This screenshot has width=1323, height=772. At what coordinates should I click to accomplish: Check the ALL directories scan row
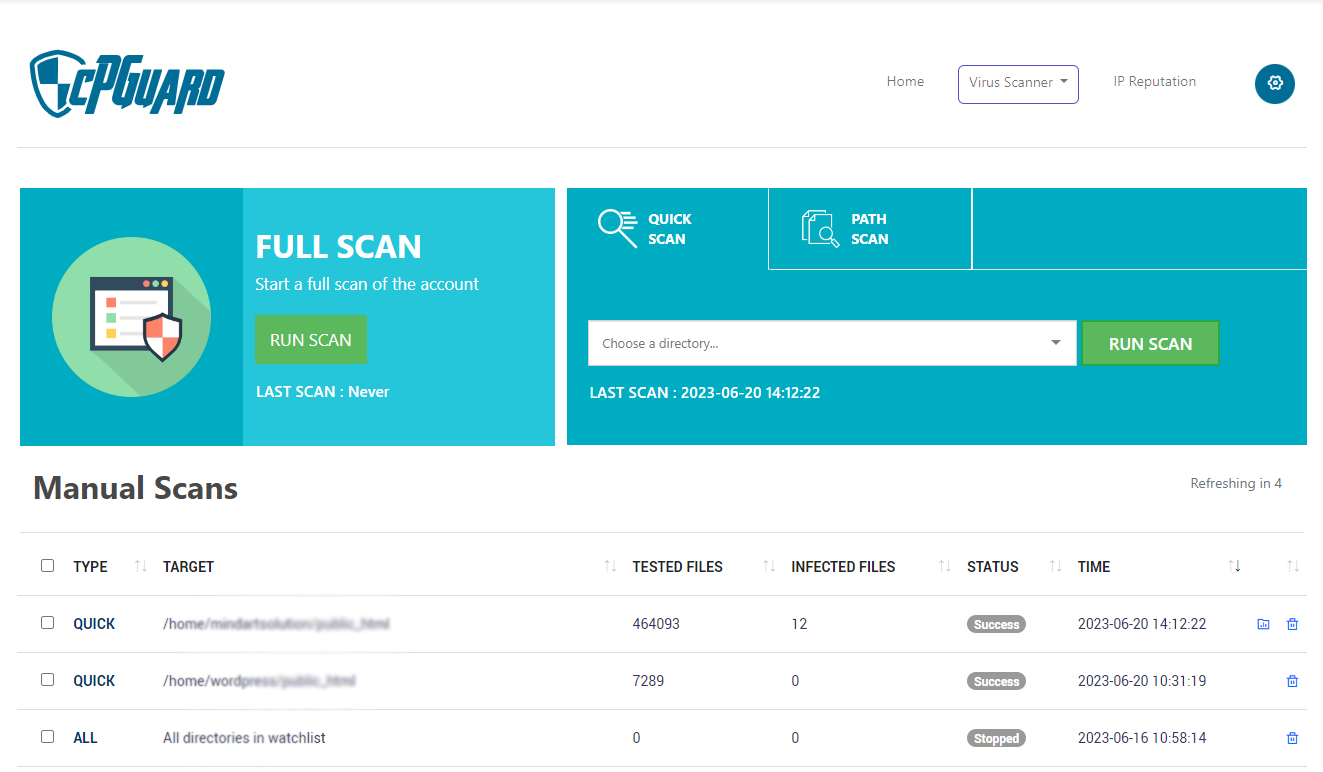pyautogui.click(x=47, y=736)
